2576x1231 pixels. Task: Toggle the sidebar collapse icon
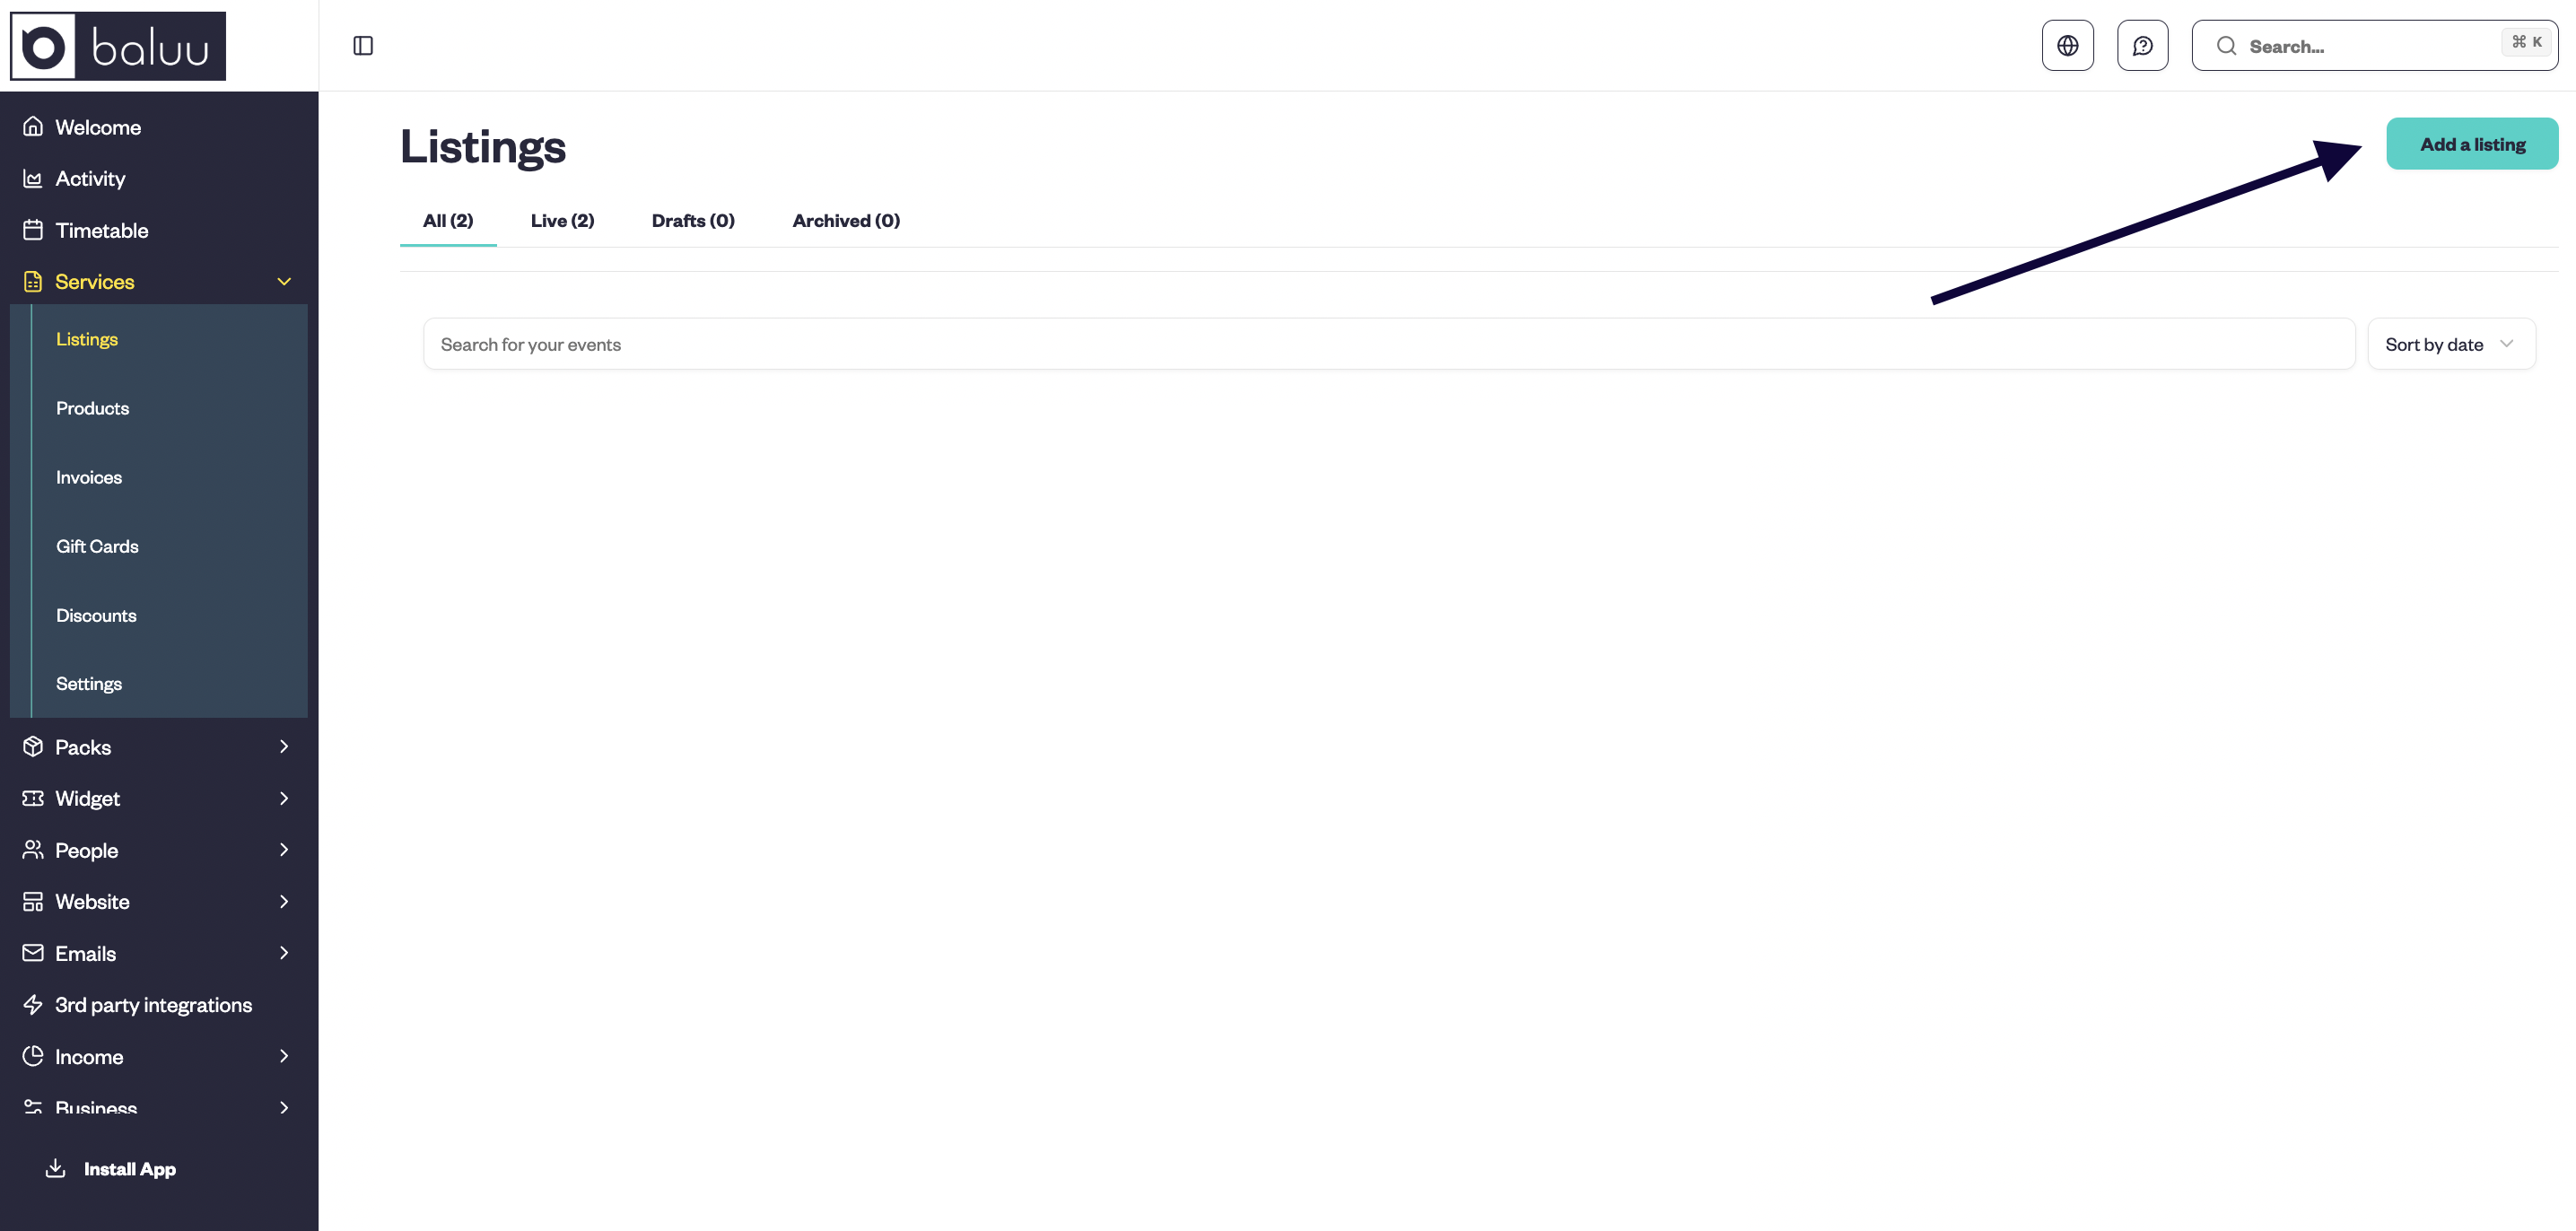[363, 46]
